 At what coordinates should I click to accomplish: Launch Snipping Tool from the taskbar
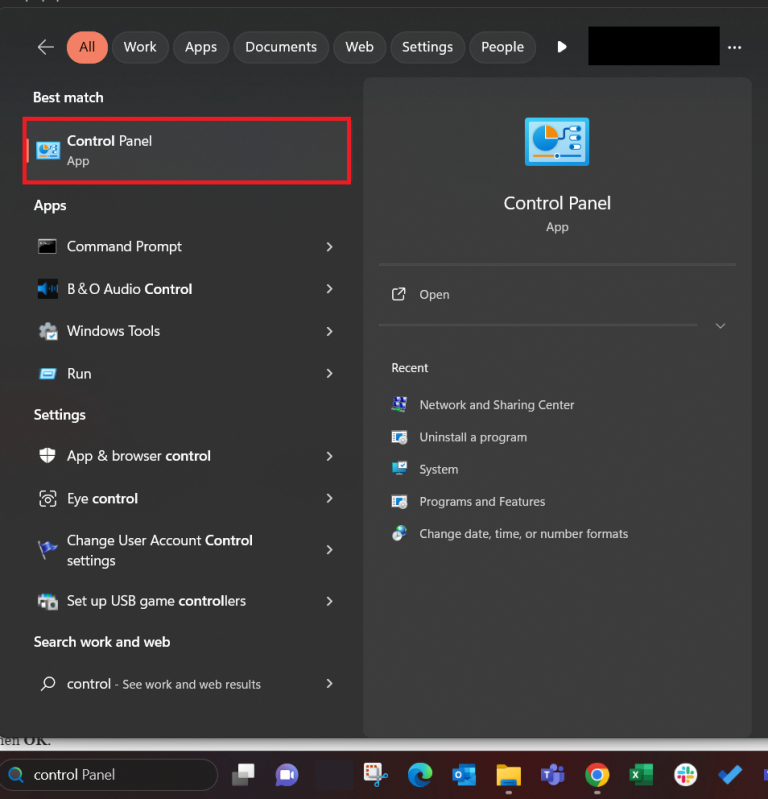[x=375, y=775]
